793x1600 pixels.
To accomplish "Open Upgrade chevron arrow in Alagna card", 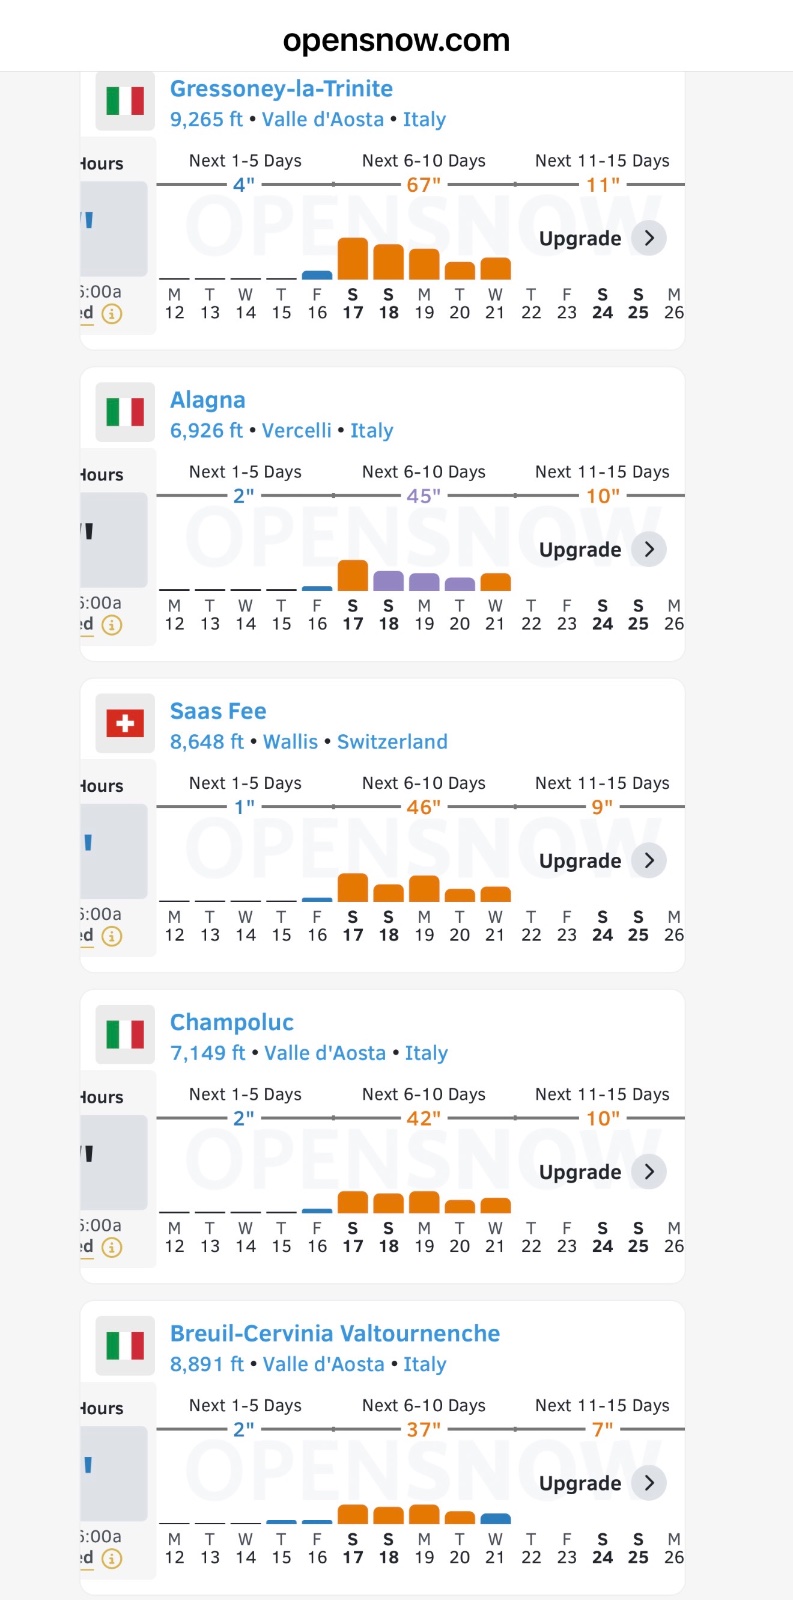I will pos(649,549).
